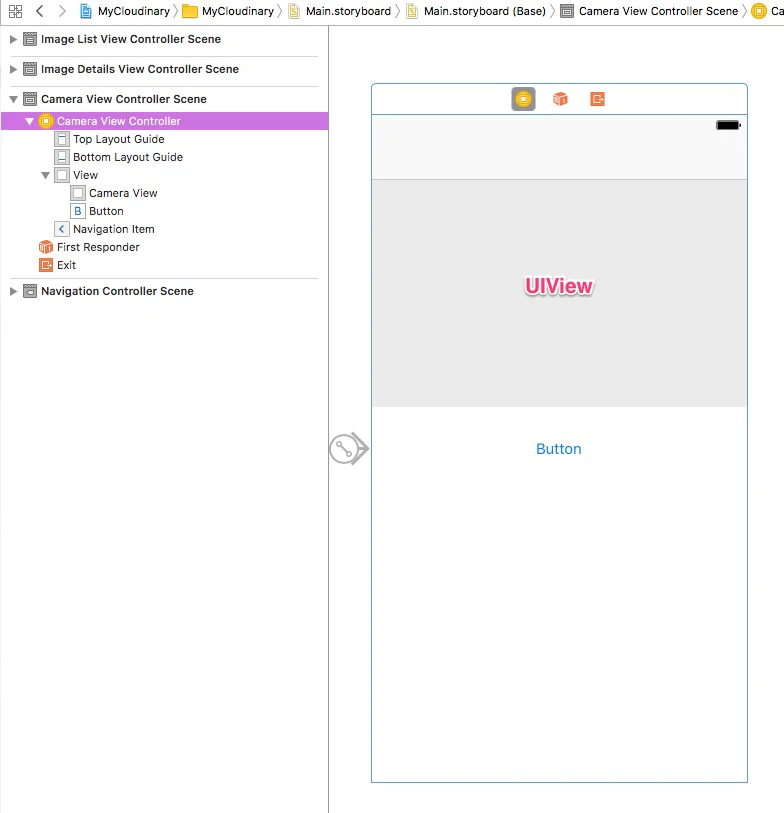
Task: Click the First Responder cube in scene dock
Action: tap(561, 99)
